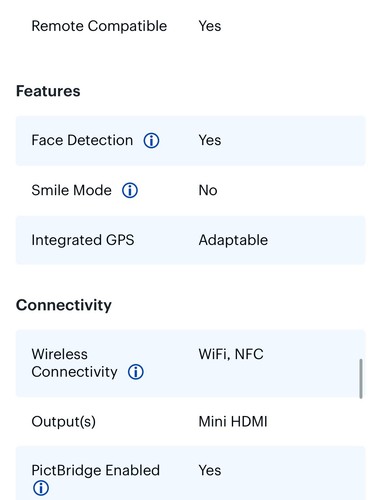Select the Adaptable value text
The width and height of the screenshot is (381, 500).
click(233, 240)
